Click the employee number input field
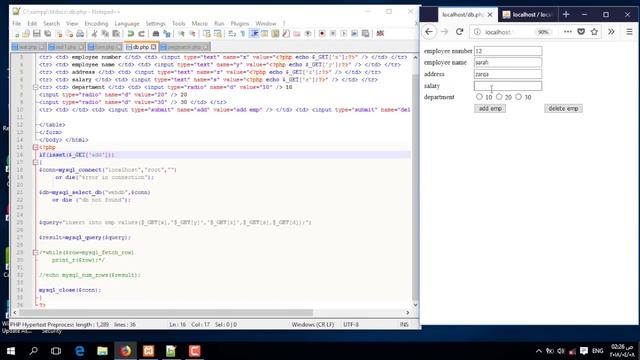The height and width of the screenshot is (360, 640). [x=508, y=51]
